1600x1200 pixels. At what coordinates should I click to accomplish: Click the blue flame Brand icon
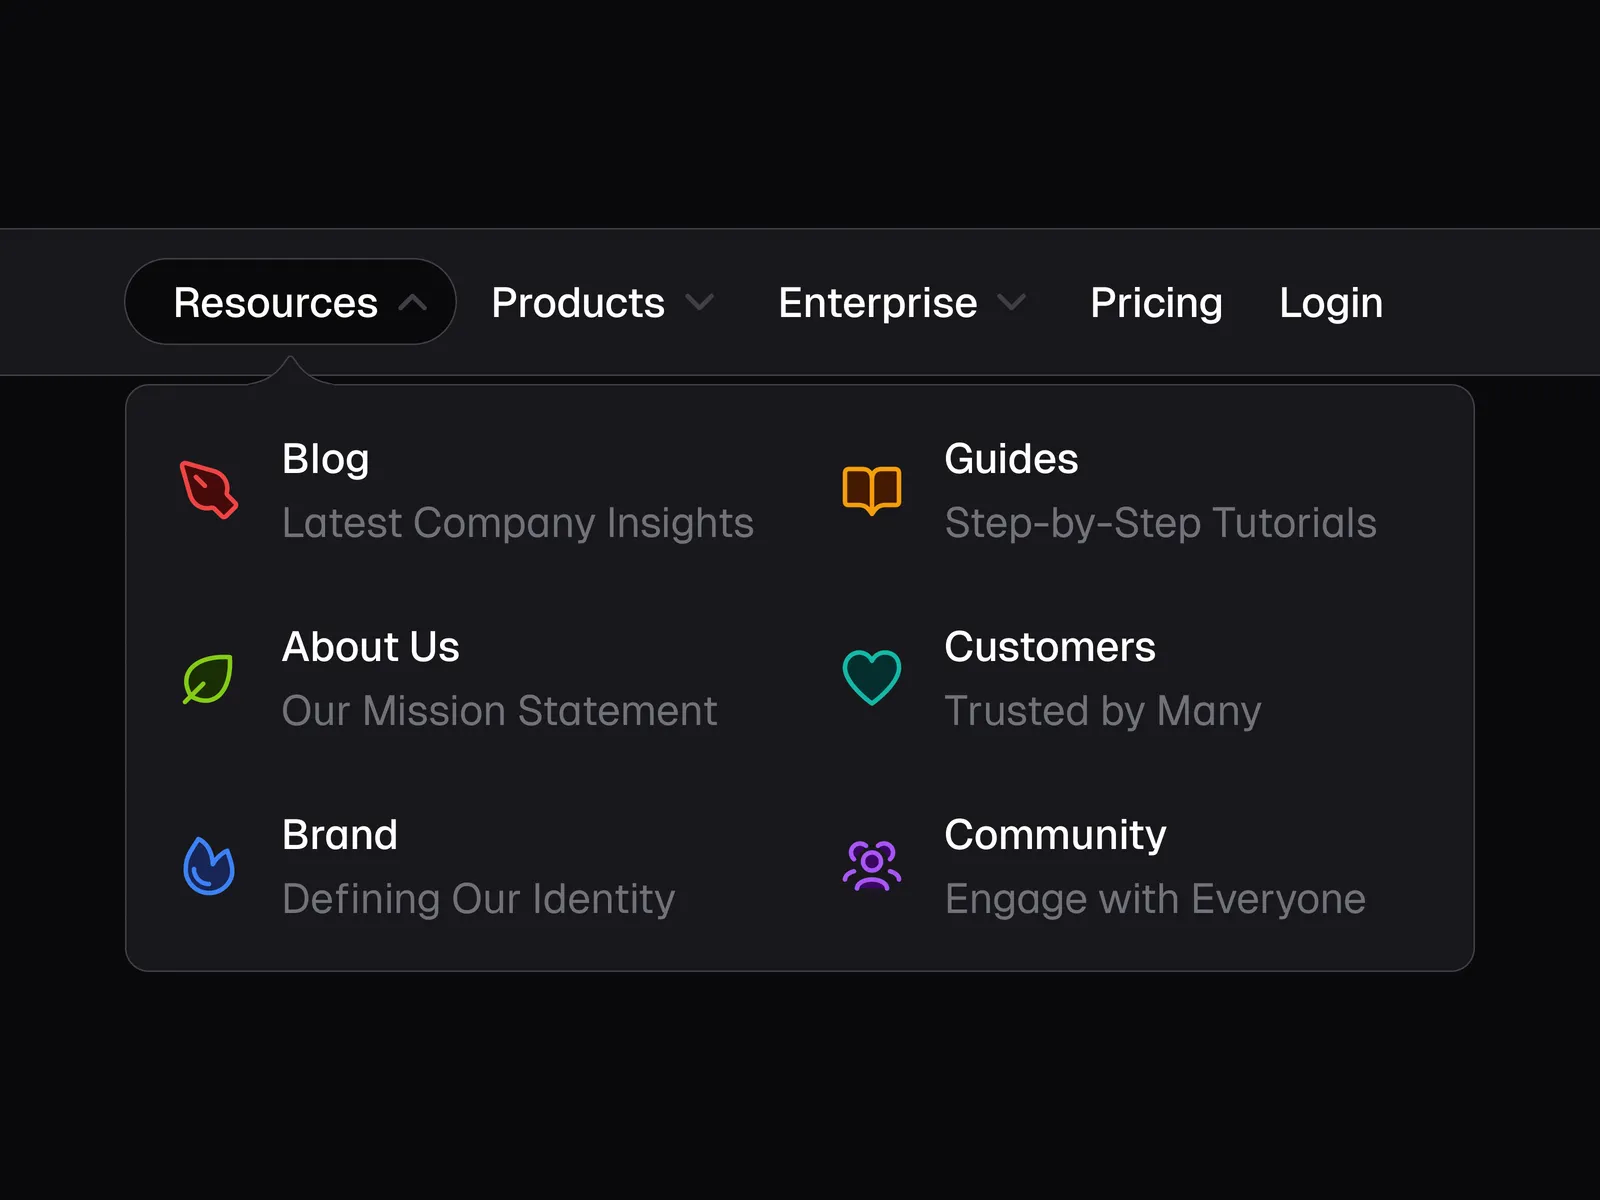point(209,865)
